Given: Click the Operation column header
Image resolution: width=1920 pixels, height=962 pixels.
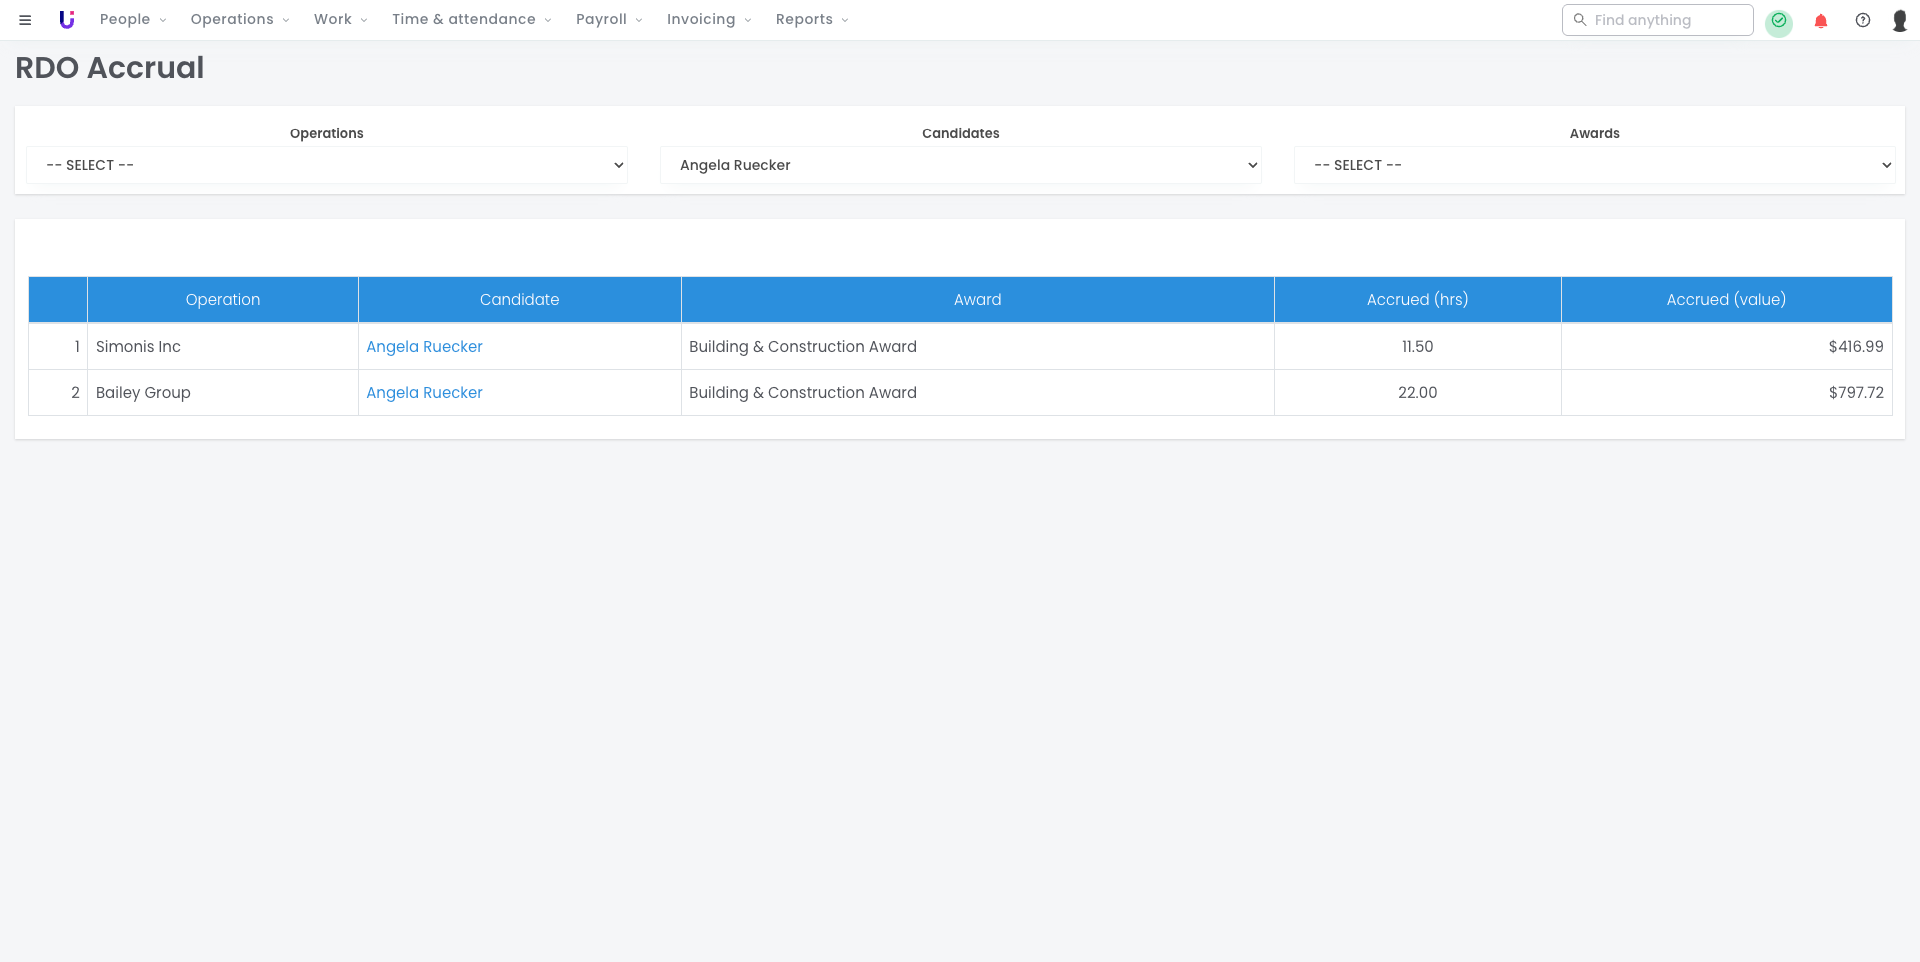Looking at the screenshot, I should tap(223, 300).
